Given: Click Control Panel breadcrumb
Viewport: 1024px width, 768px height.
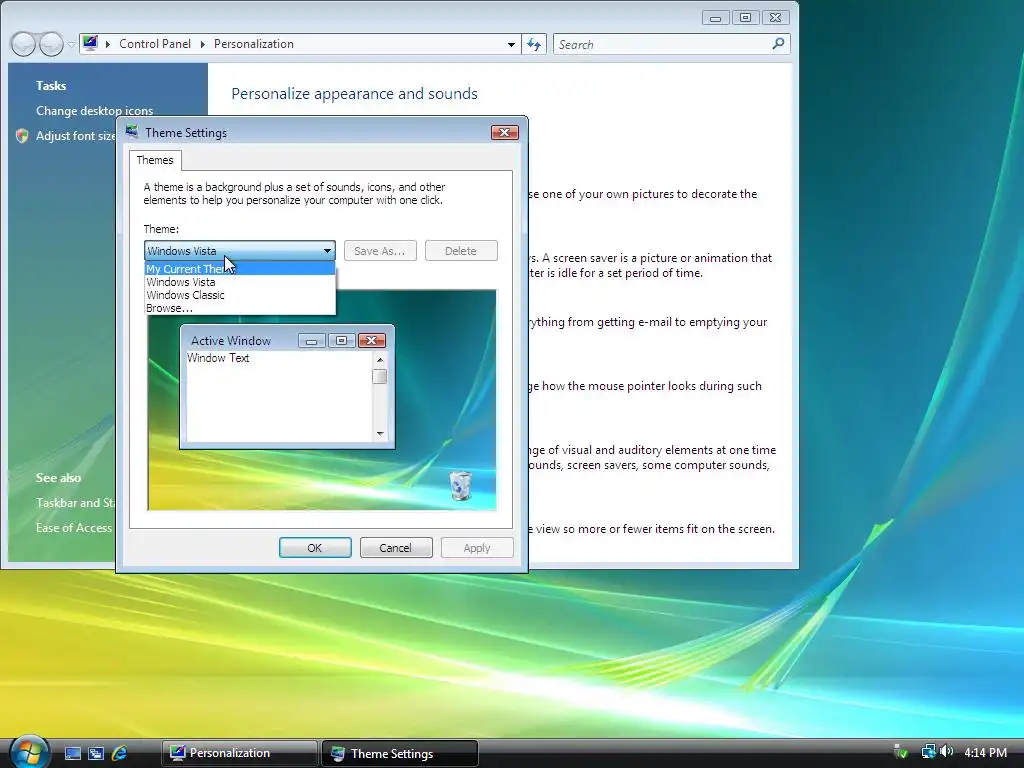Looking at the screenshot, I should tap(155, 44).
